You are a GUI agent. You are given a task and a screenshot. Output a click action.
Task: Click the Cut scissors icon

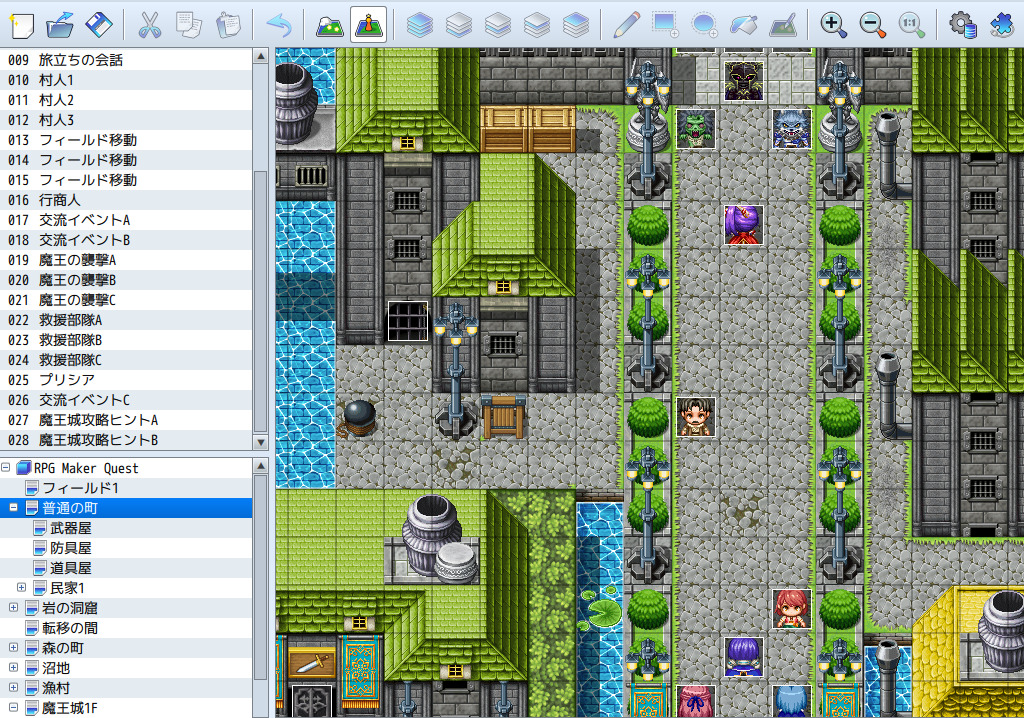coord(150,24)
